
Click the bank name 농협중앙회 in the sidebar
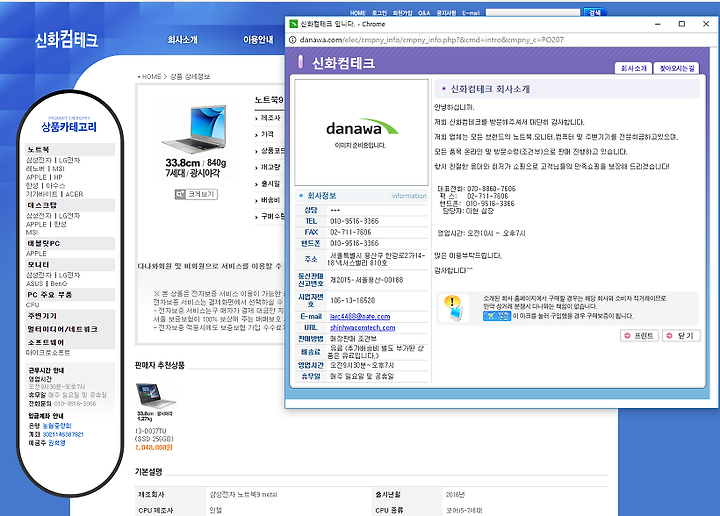(57, 426)
